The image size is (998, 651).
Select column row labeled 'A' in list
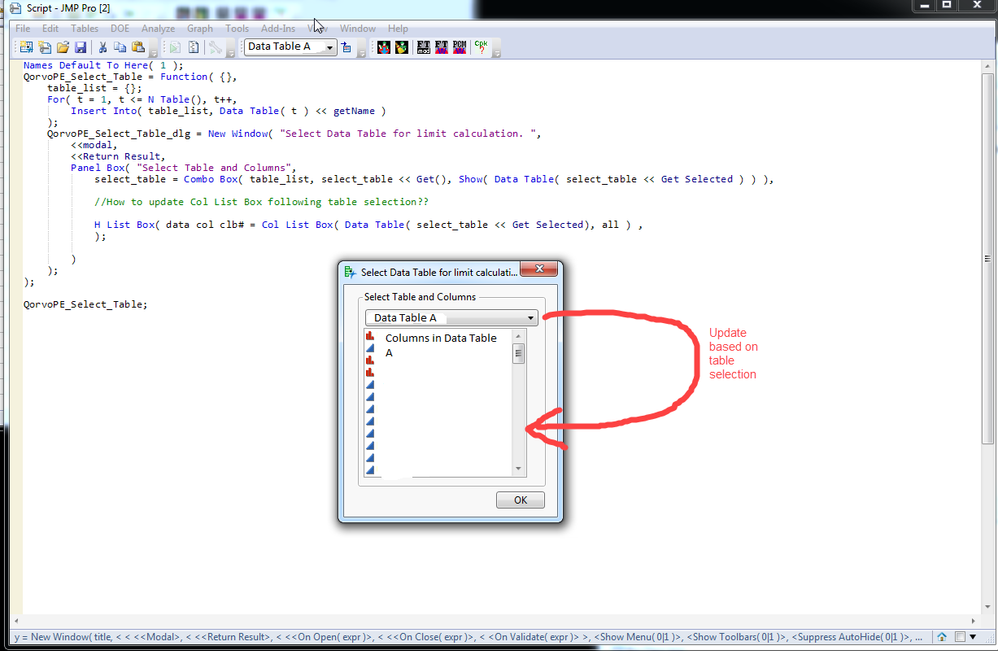click(x=389, y=353)
